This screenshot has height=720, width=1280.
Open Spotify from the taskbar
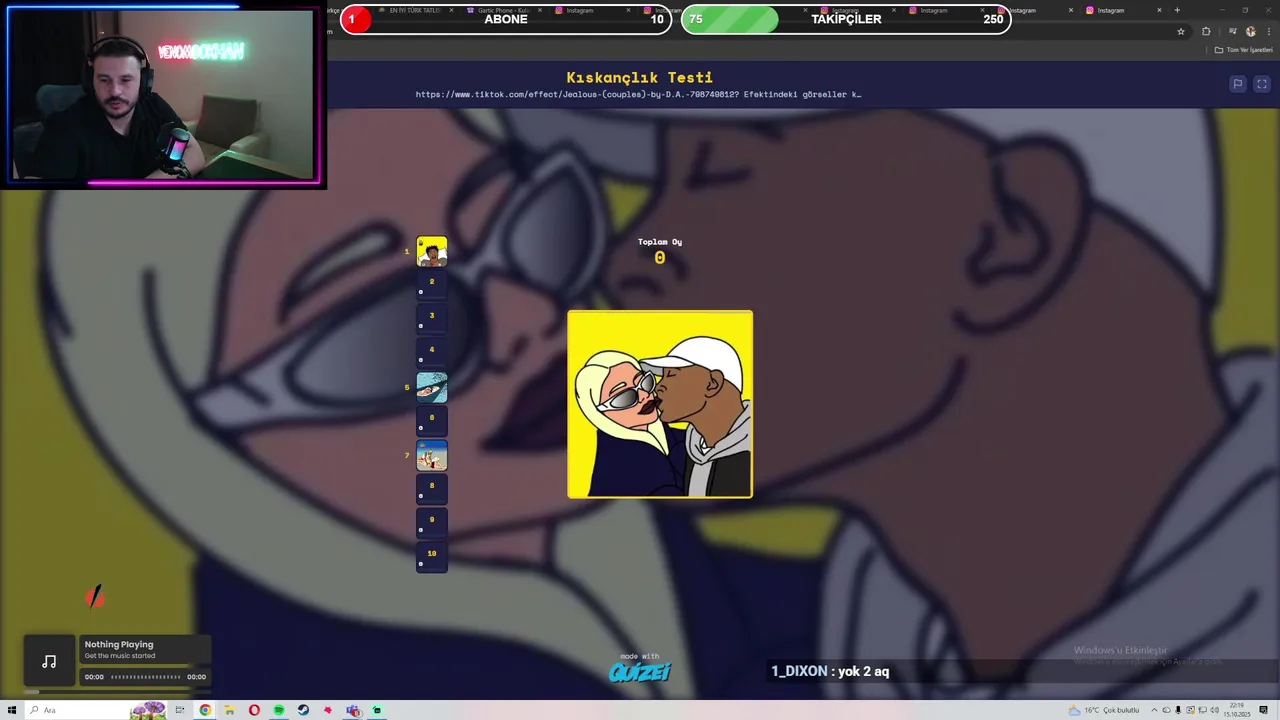(x=279, y=710)
